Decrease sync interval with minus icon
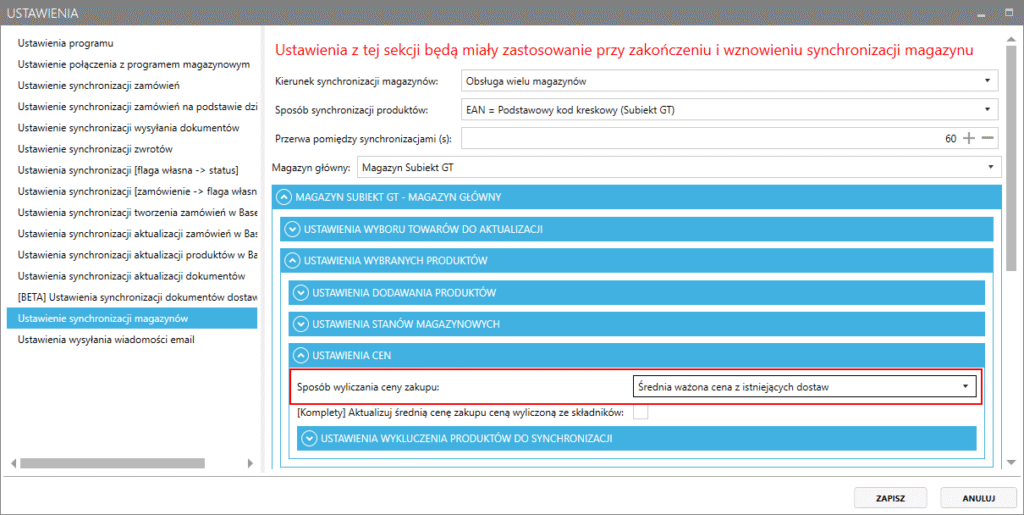Image resolution: width=1024 pixels, height=515 pixels. click(987, 138)
